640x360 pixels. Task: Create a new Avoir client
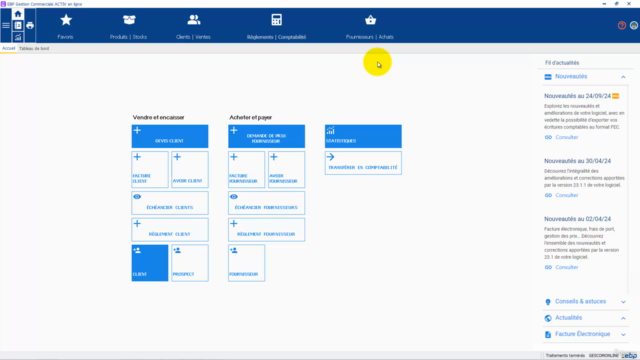click(190, 169)
